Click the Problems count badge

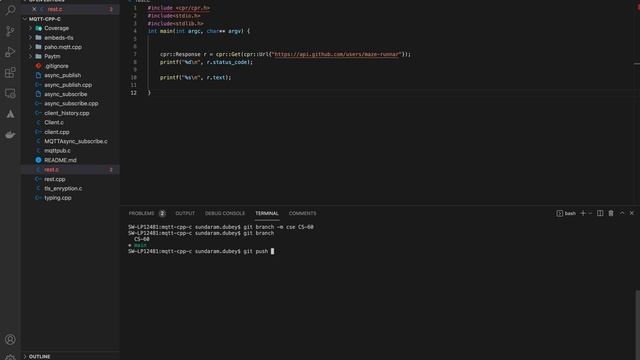tap(162, 213)
